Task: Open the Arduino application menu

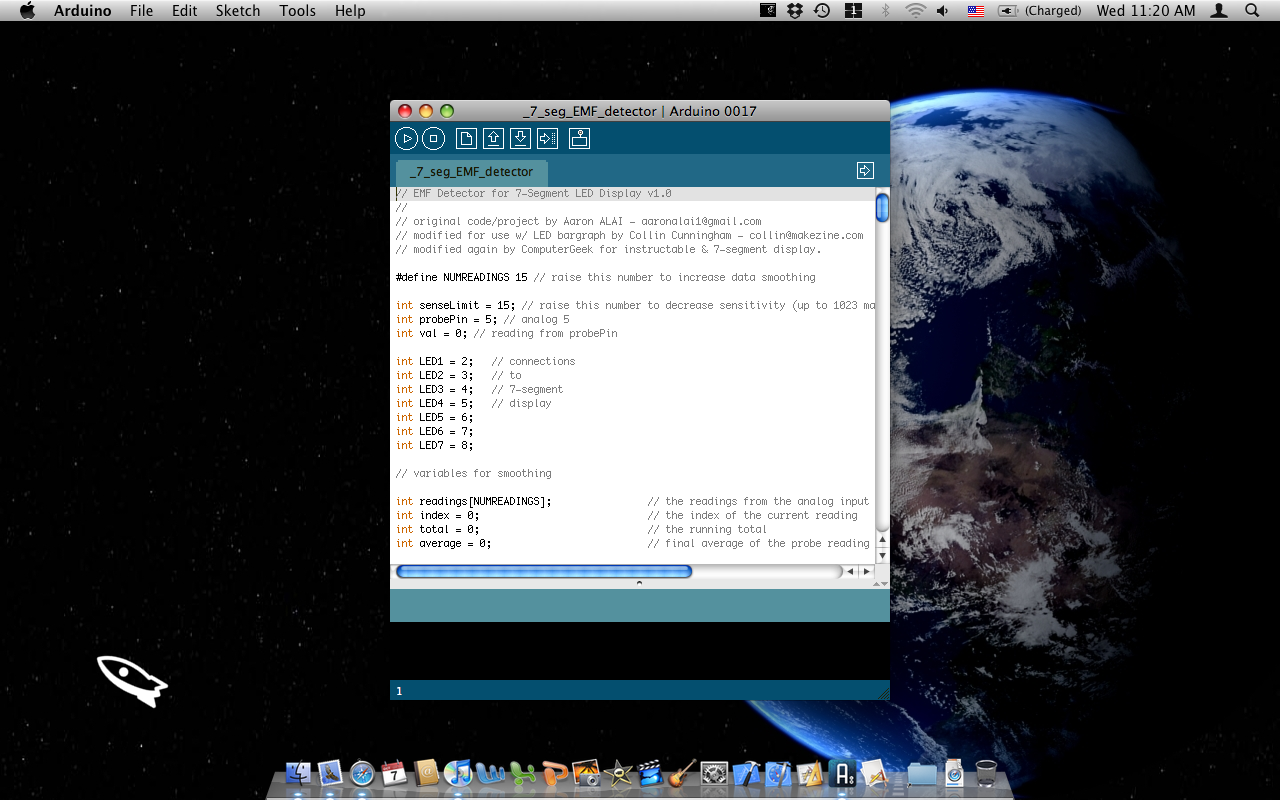Action: click(82, 11)
